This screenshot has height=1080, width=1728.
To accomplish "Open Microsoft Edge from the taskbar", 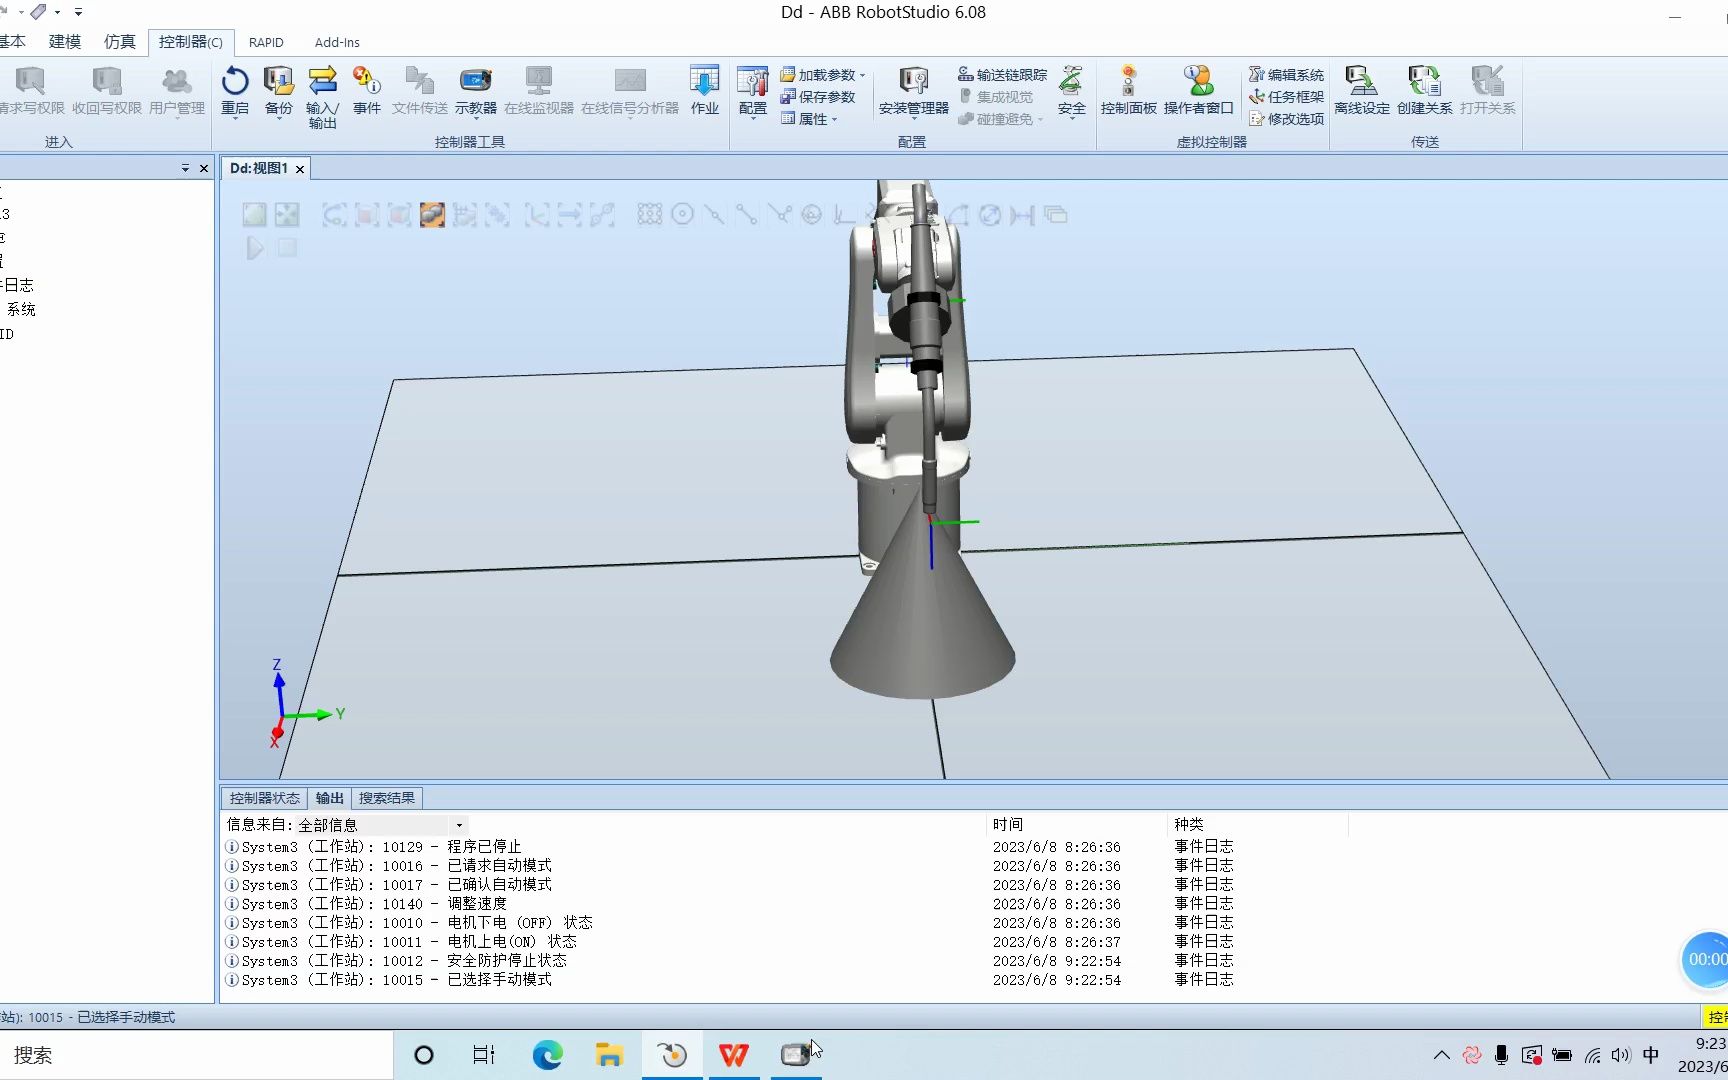I will pos(547,1055).
